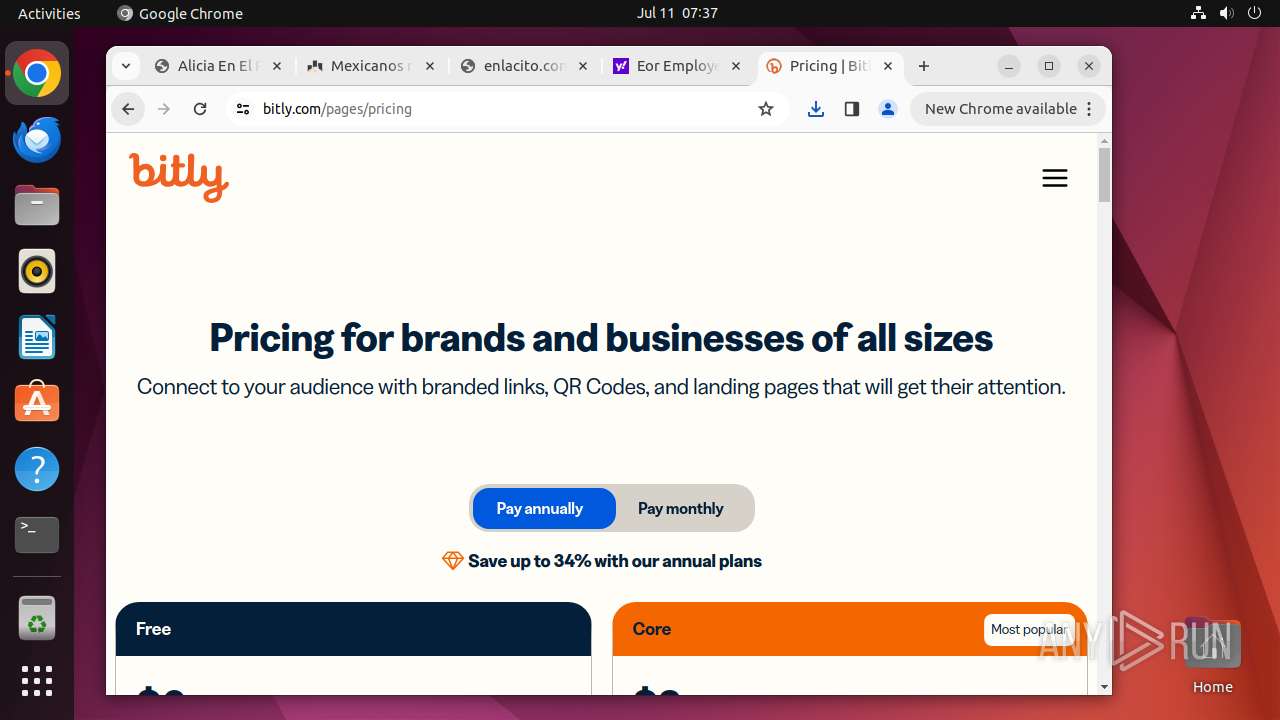Bookmark this page with the star
This screenshot has width=1280, height=720.
(x=766, y=109)
